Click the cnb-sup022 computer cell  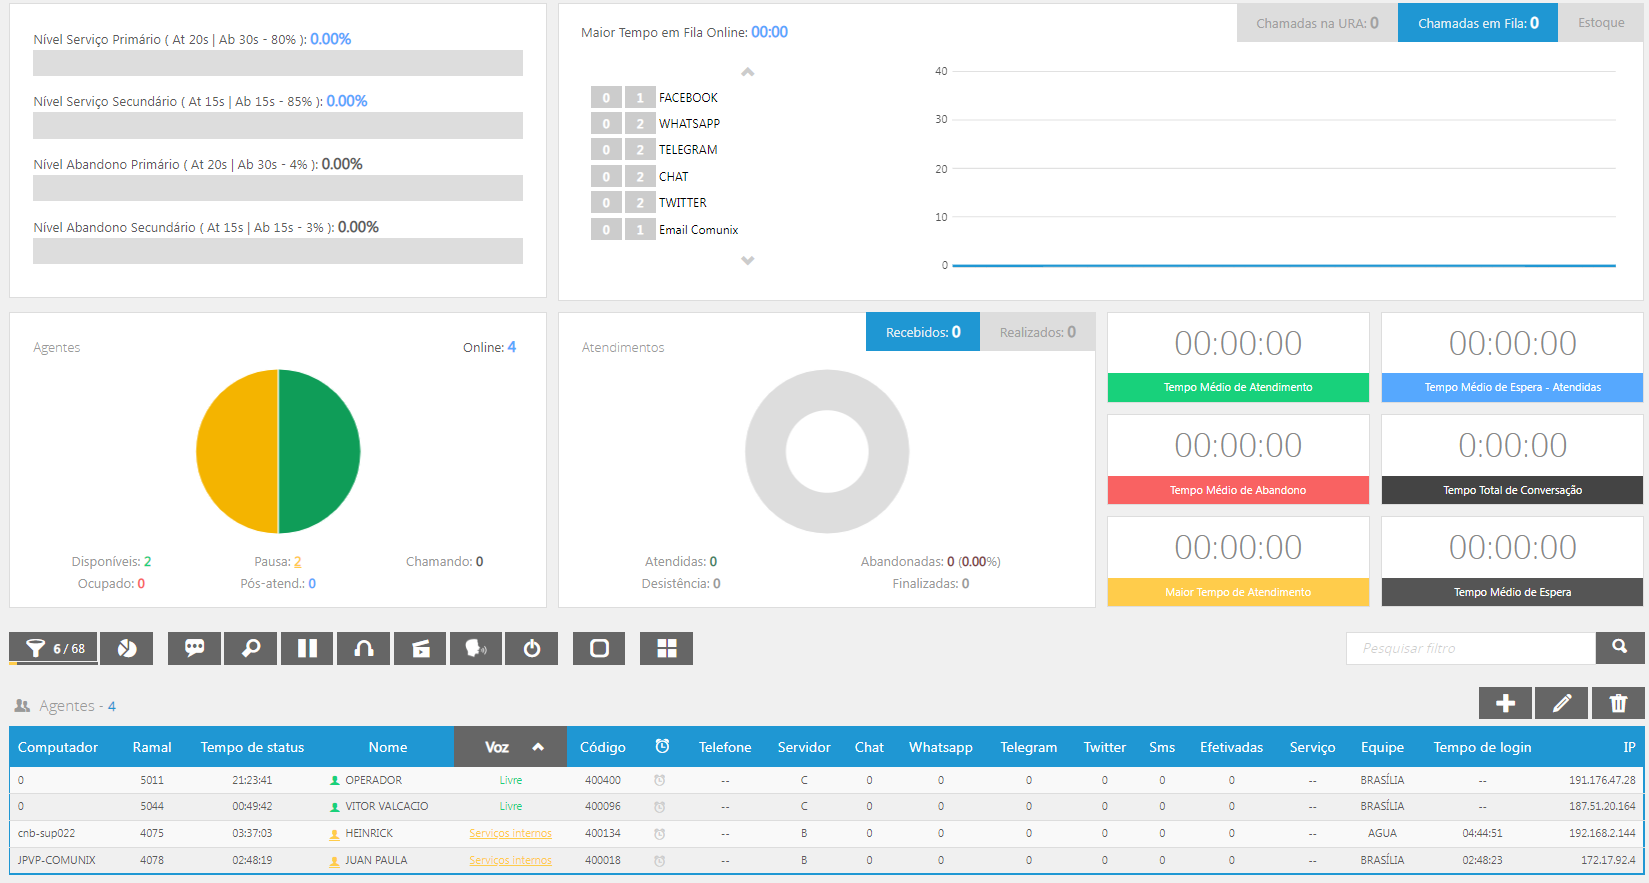46,833
